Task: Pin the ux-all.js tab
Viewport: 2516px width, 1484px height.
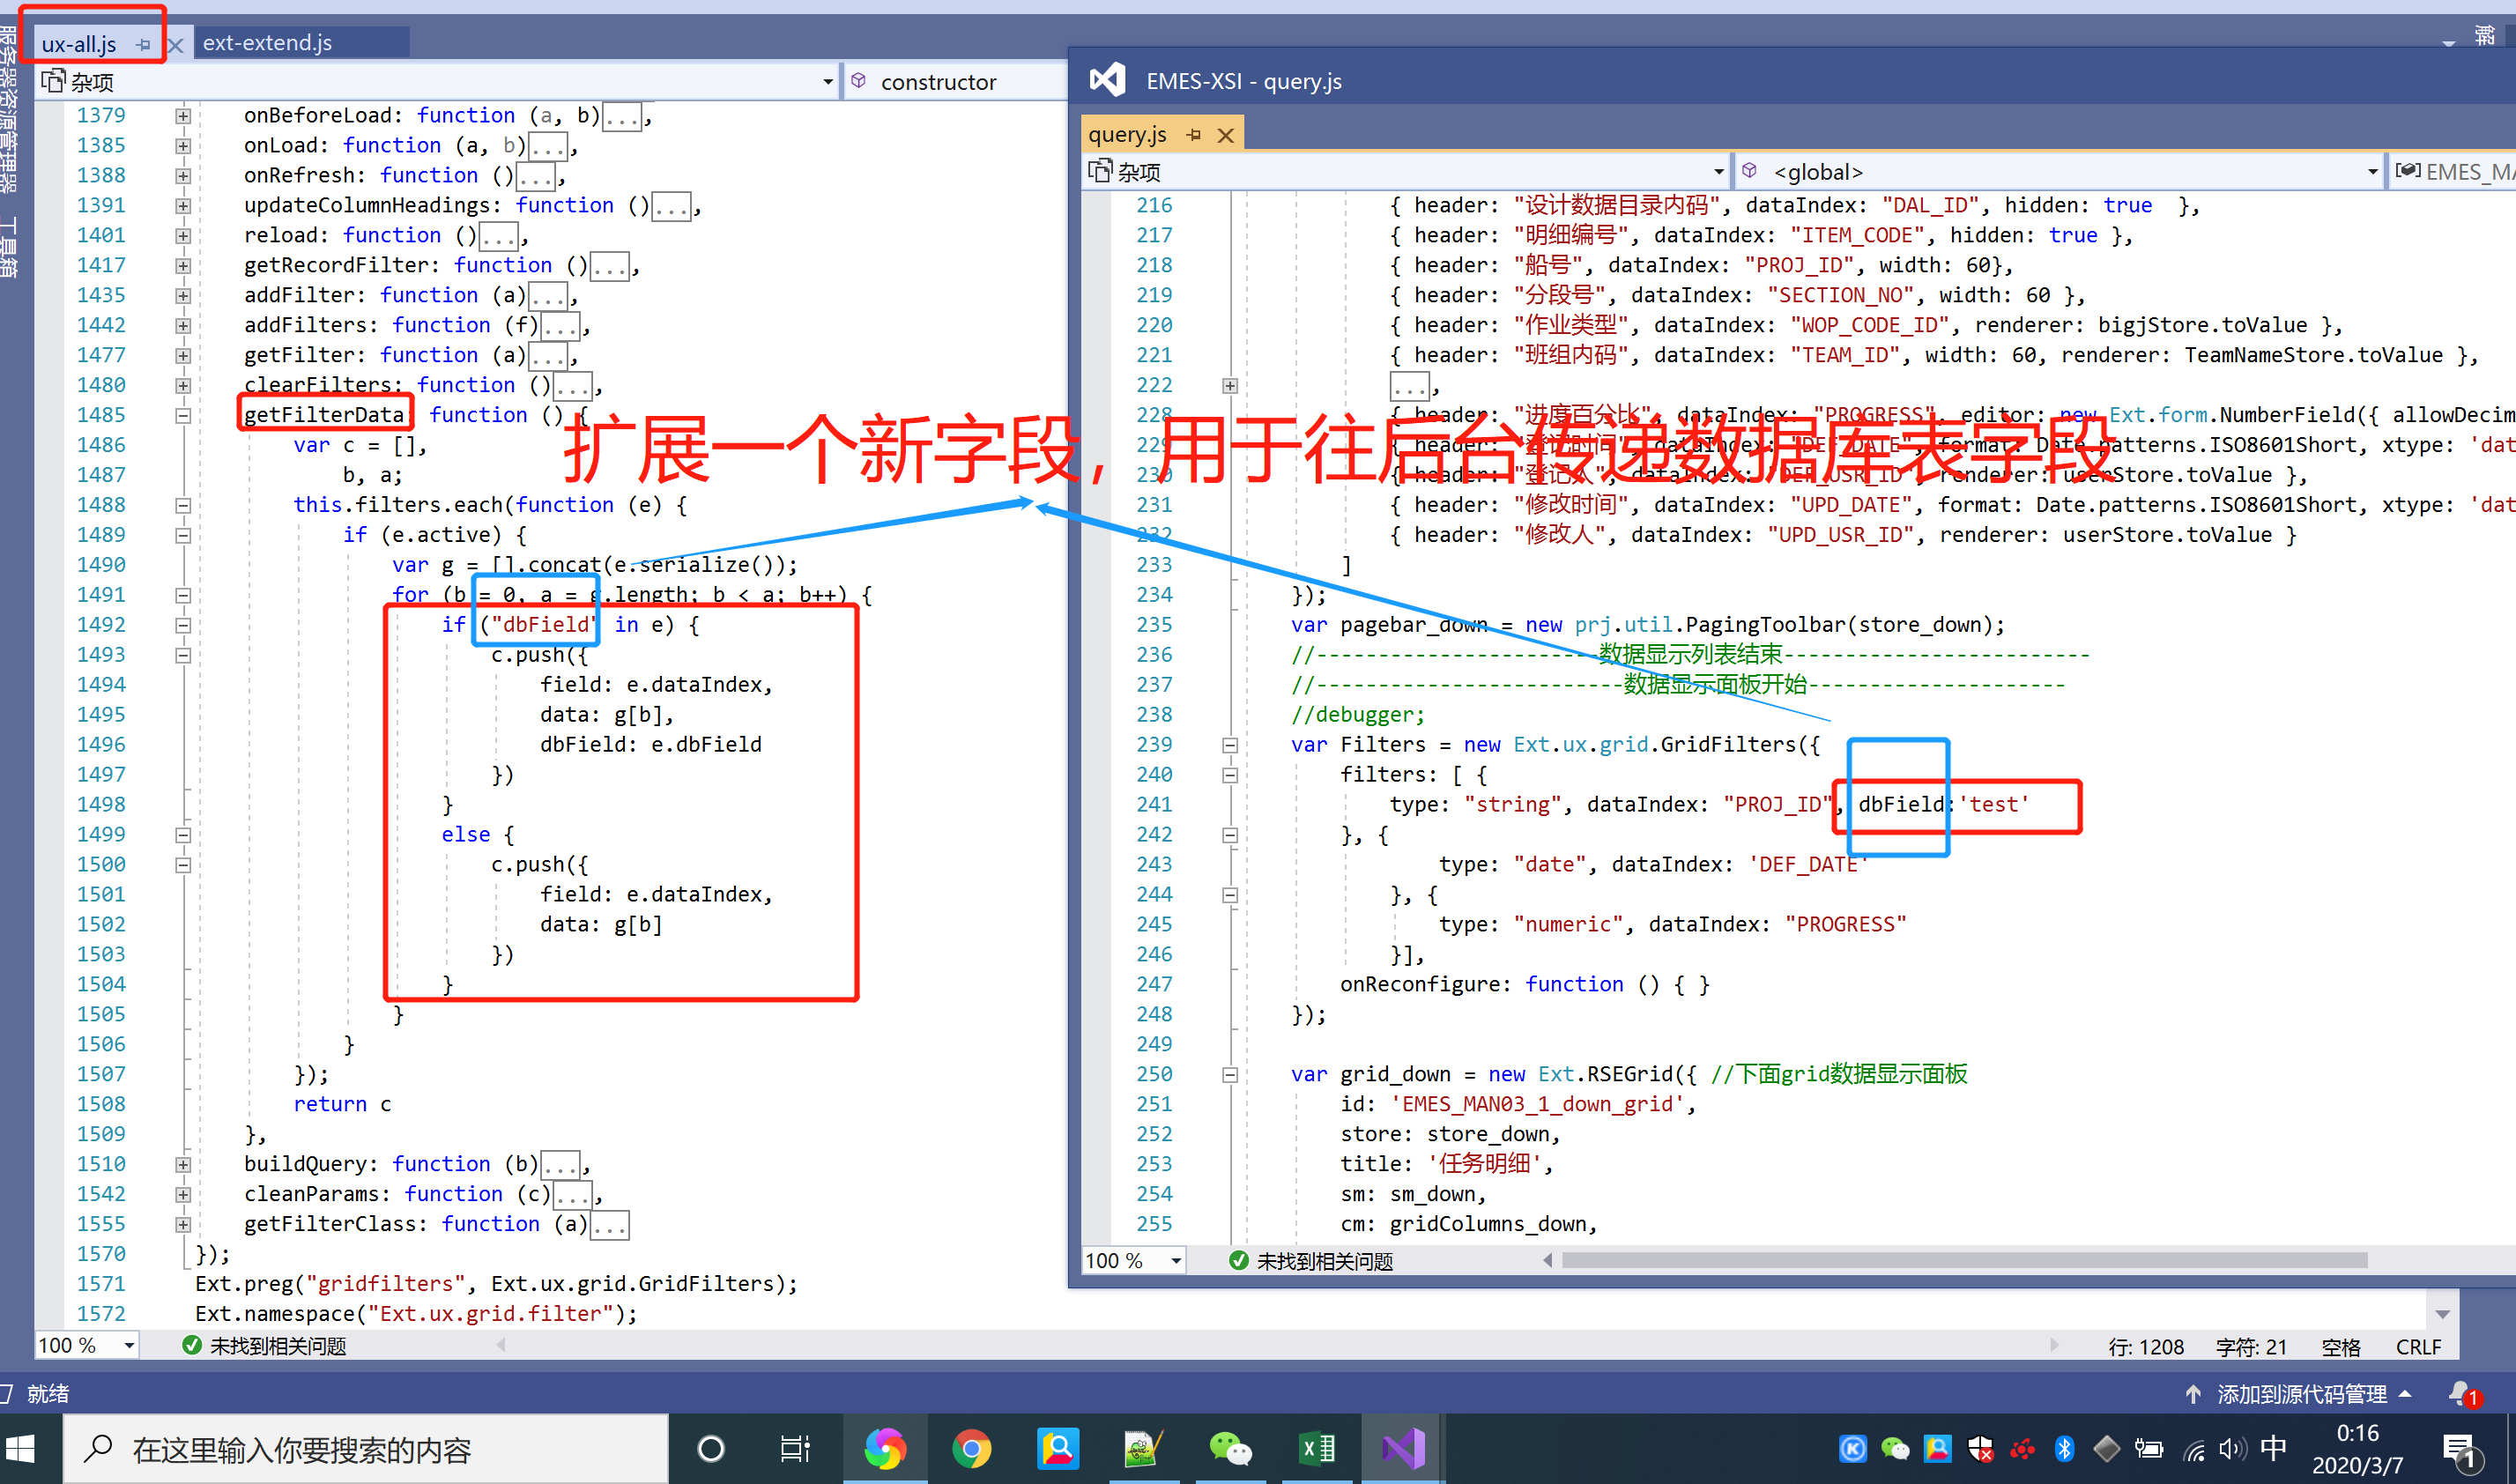Action: (143, 44)
